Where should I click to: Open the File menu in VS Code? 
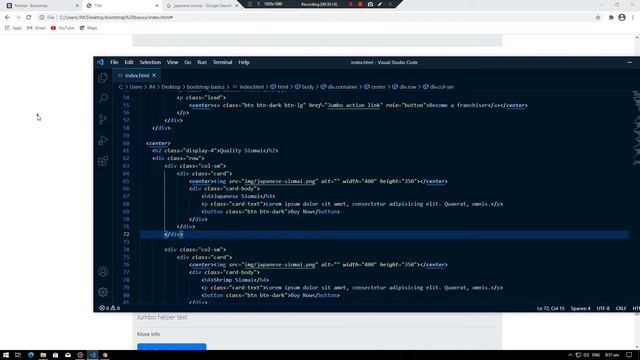click(x=114, y=62)
